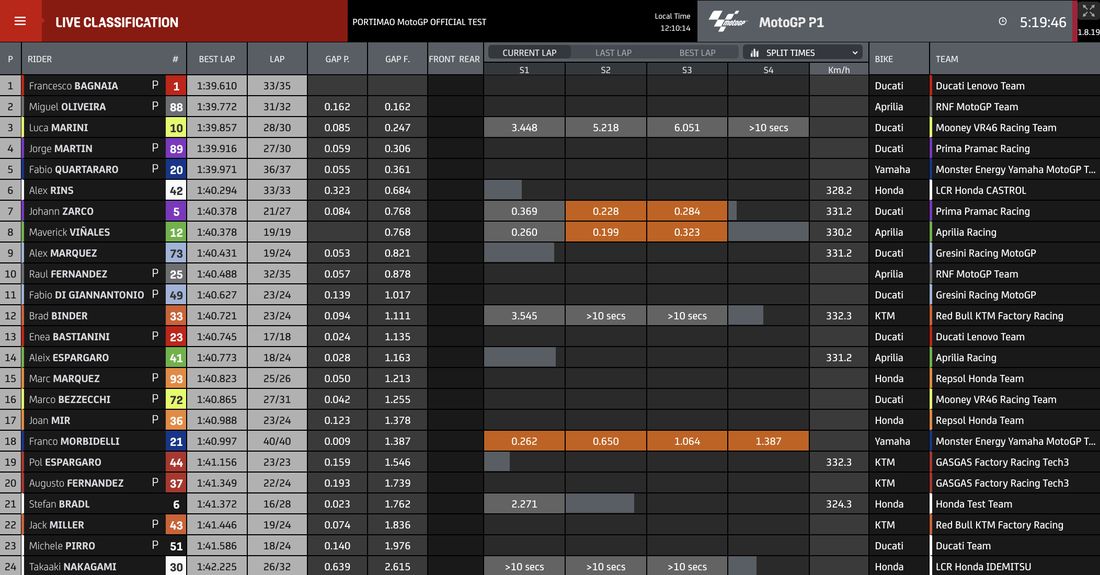Click the Bike column header
Image resolution: width=1100 pixels, height=575 pixels.
(x=884, y=59)
